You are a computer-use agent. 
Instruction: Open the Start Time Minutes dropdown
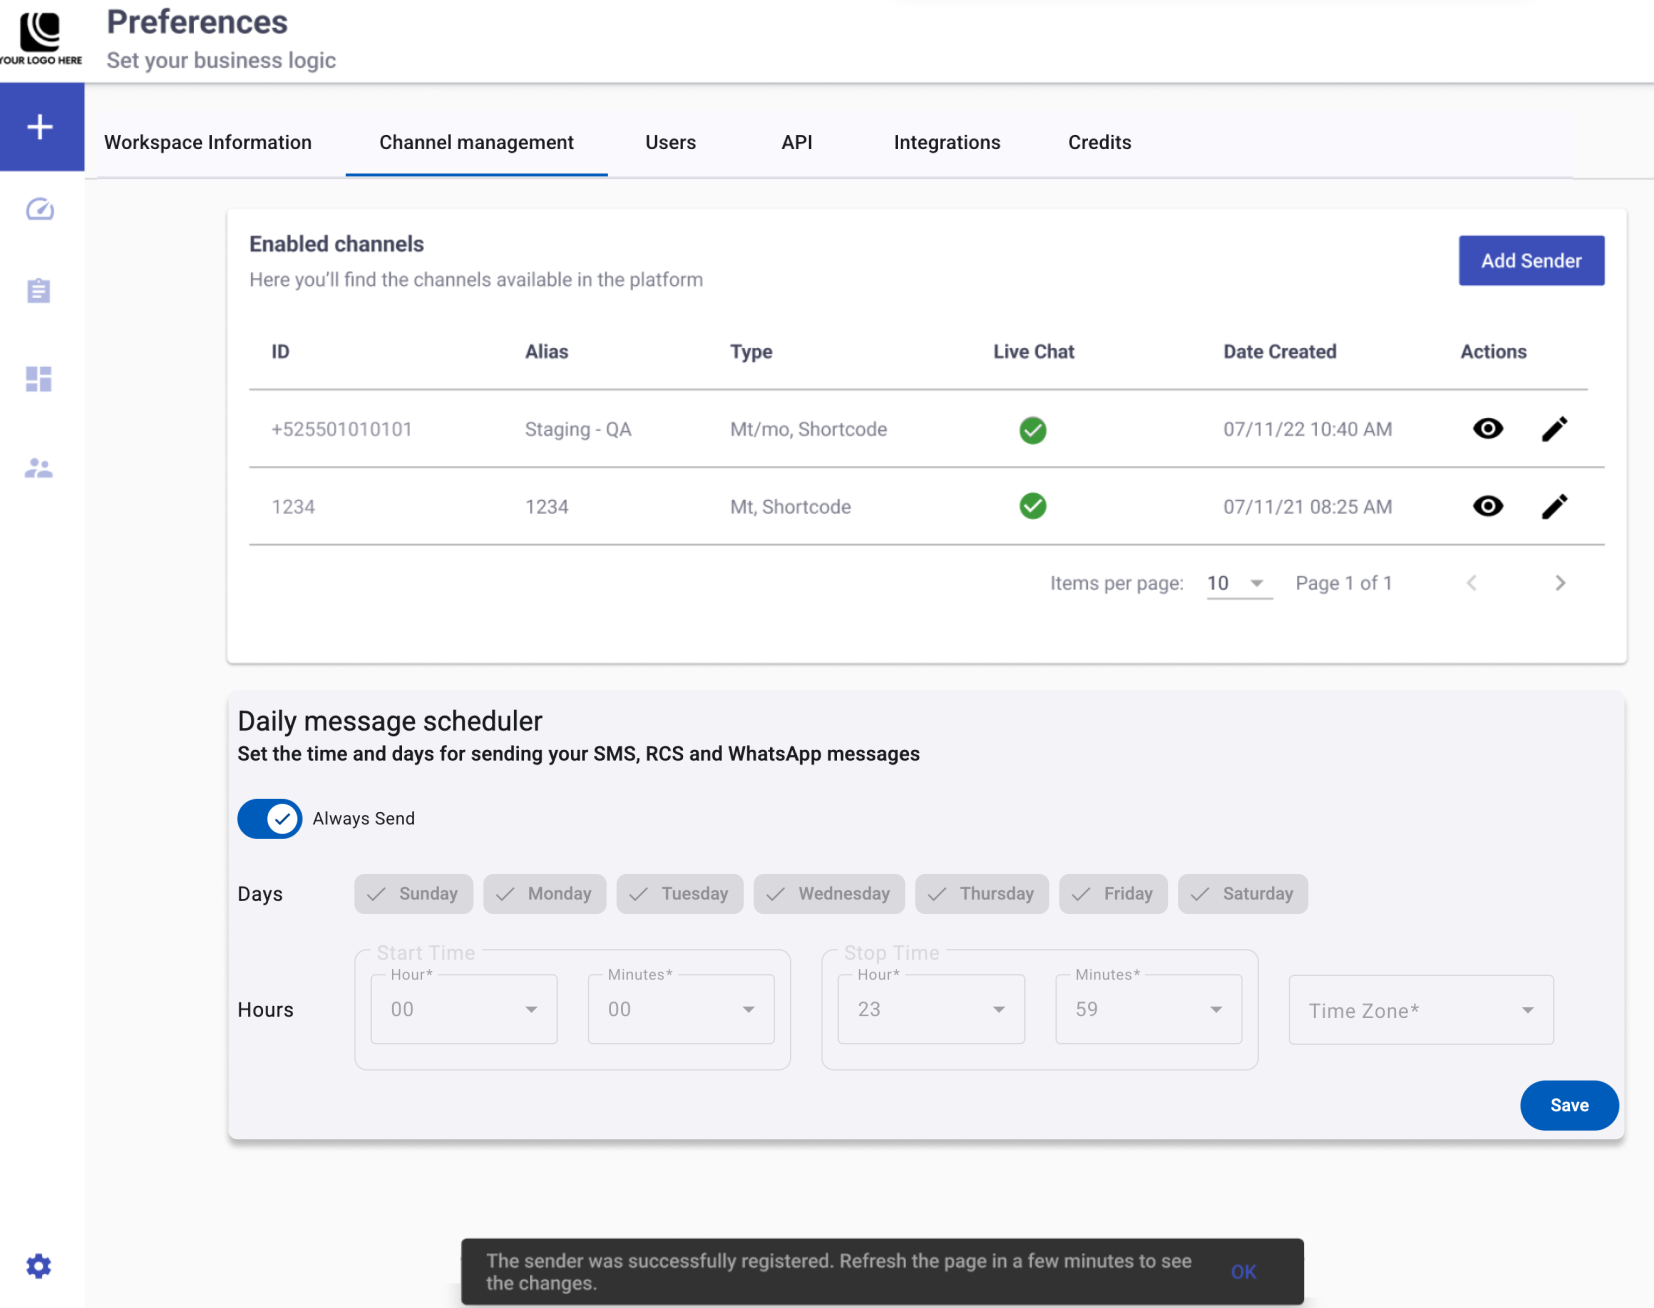point(681,1010)
